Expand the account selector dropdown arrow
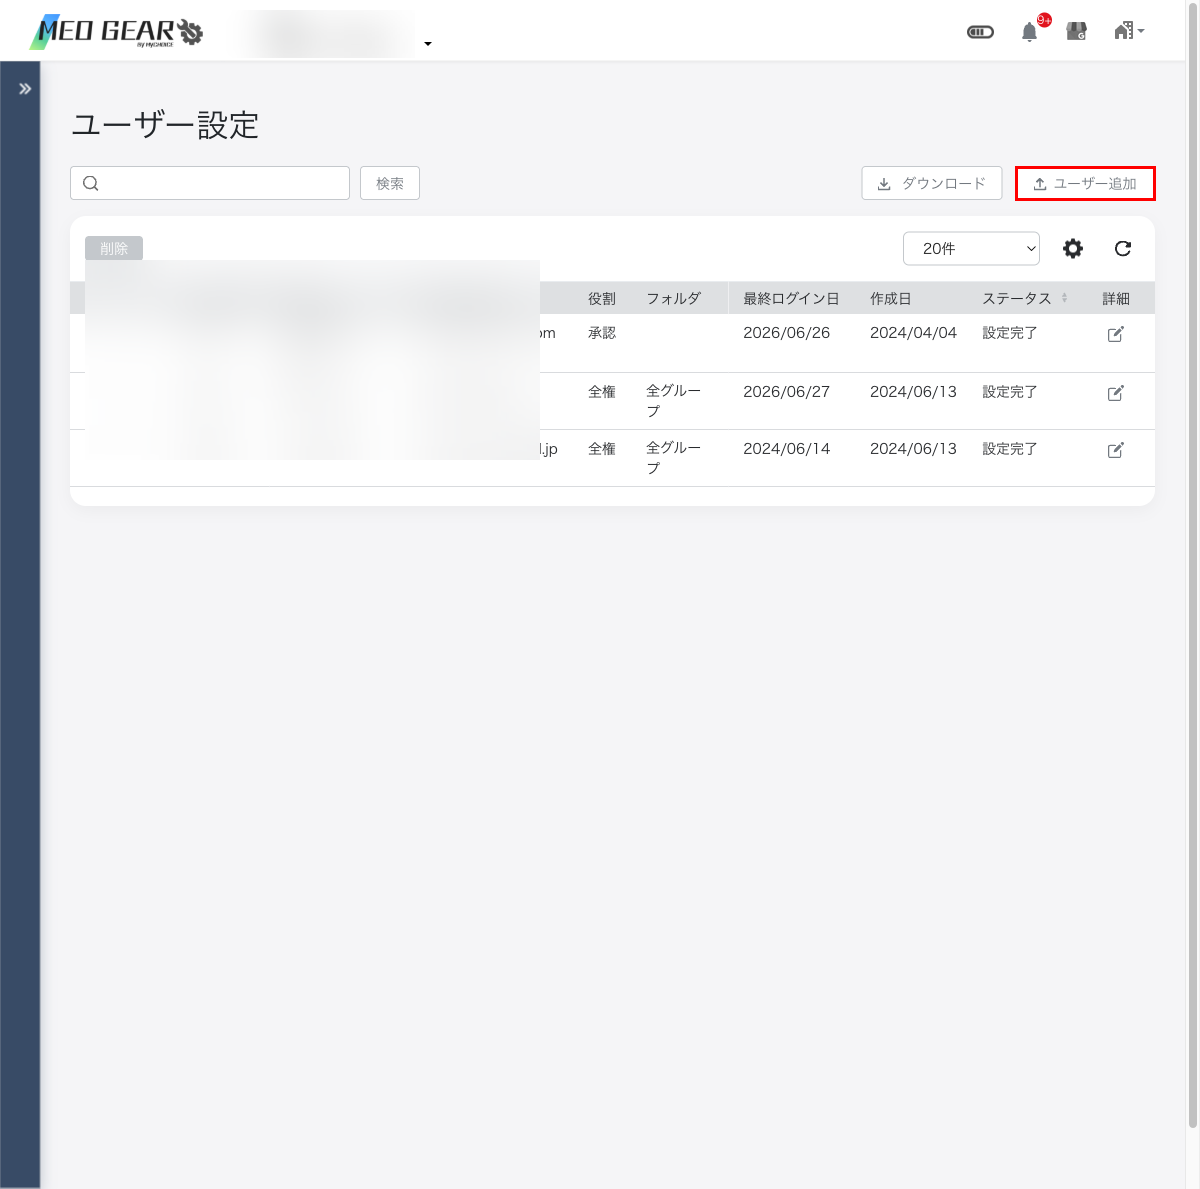 (x=428, y=44)
